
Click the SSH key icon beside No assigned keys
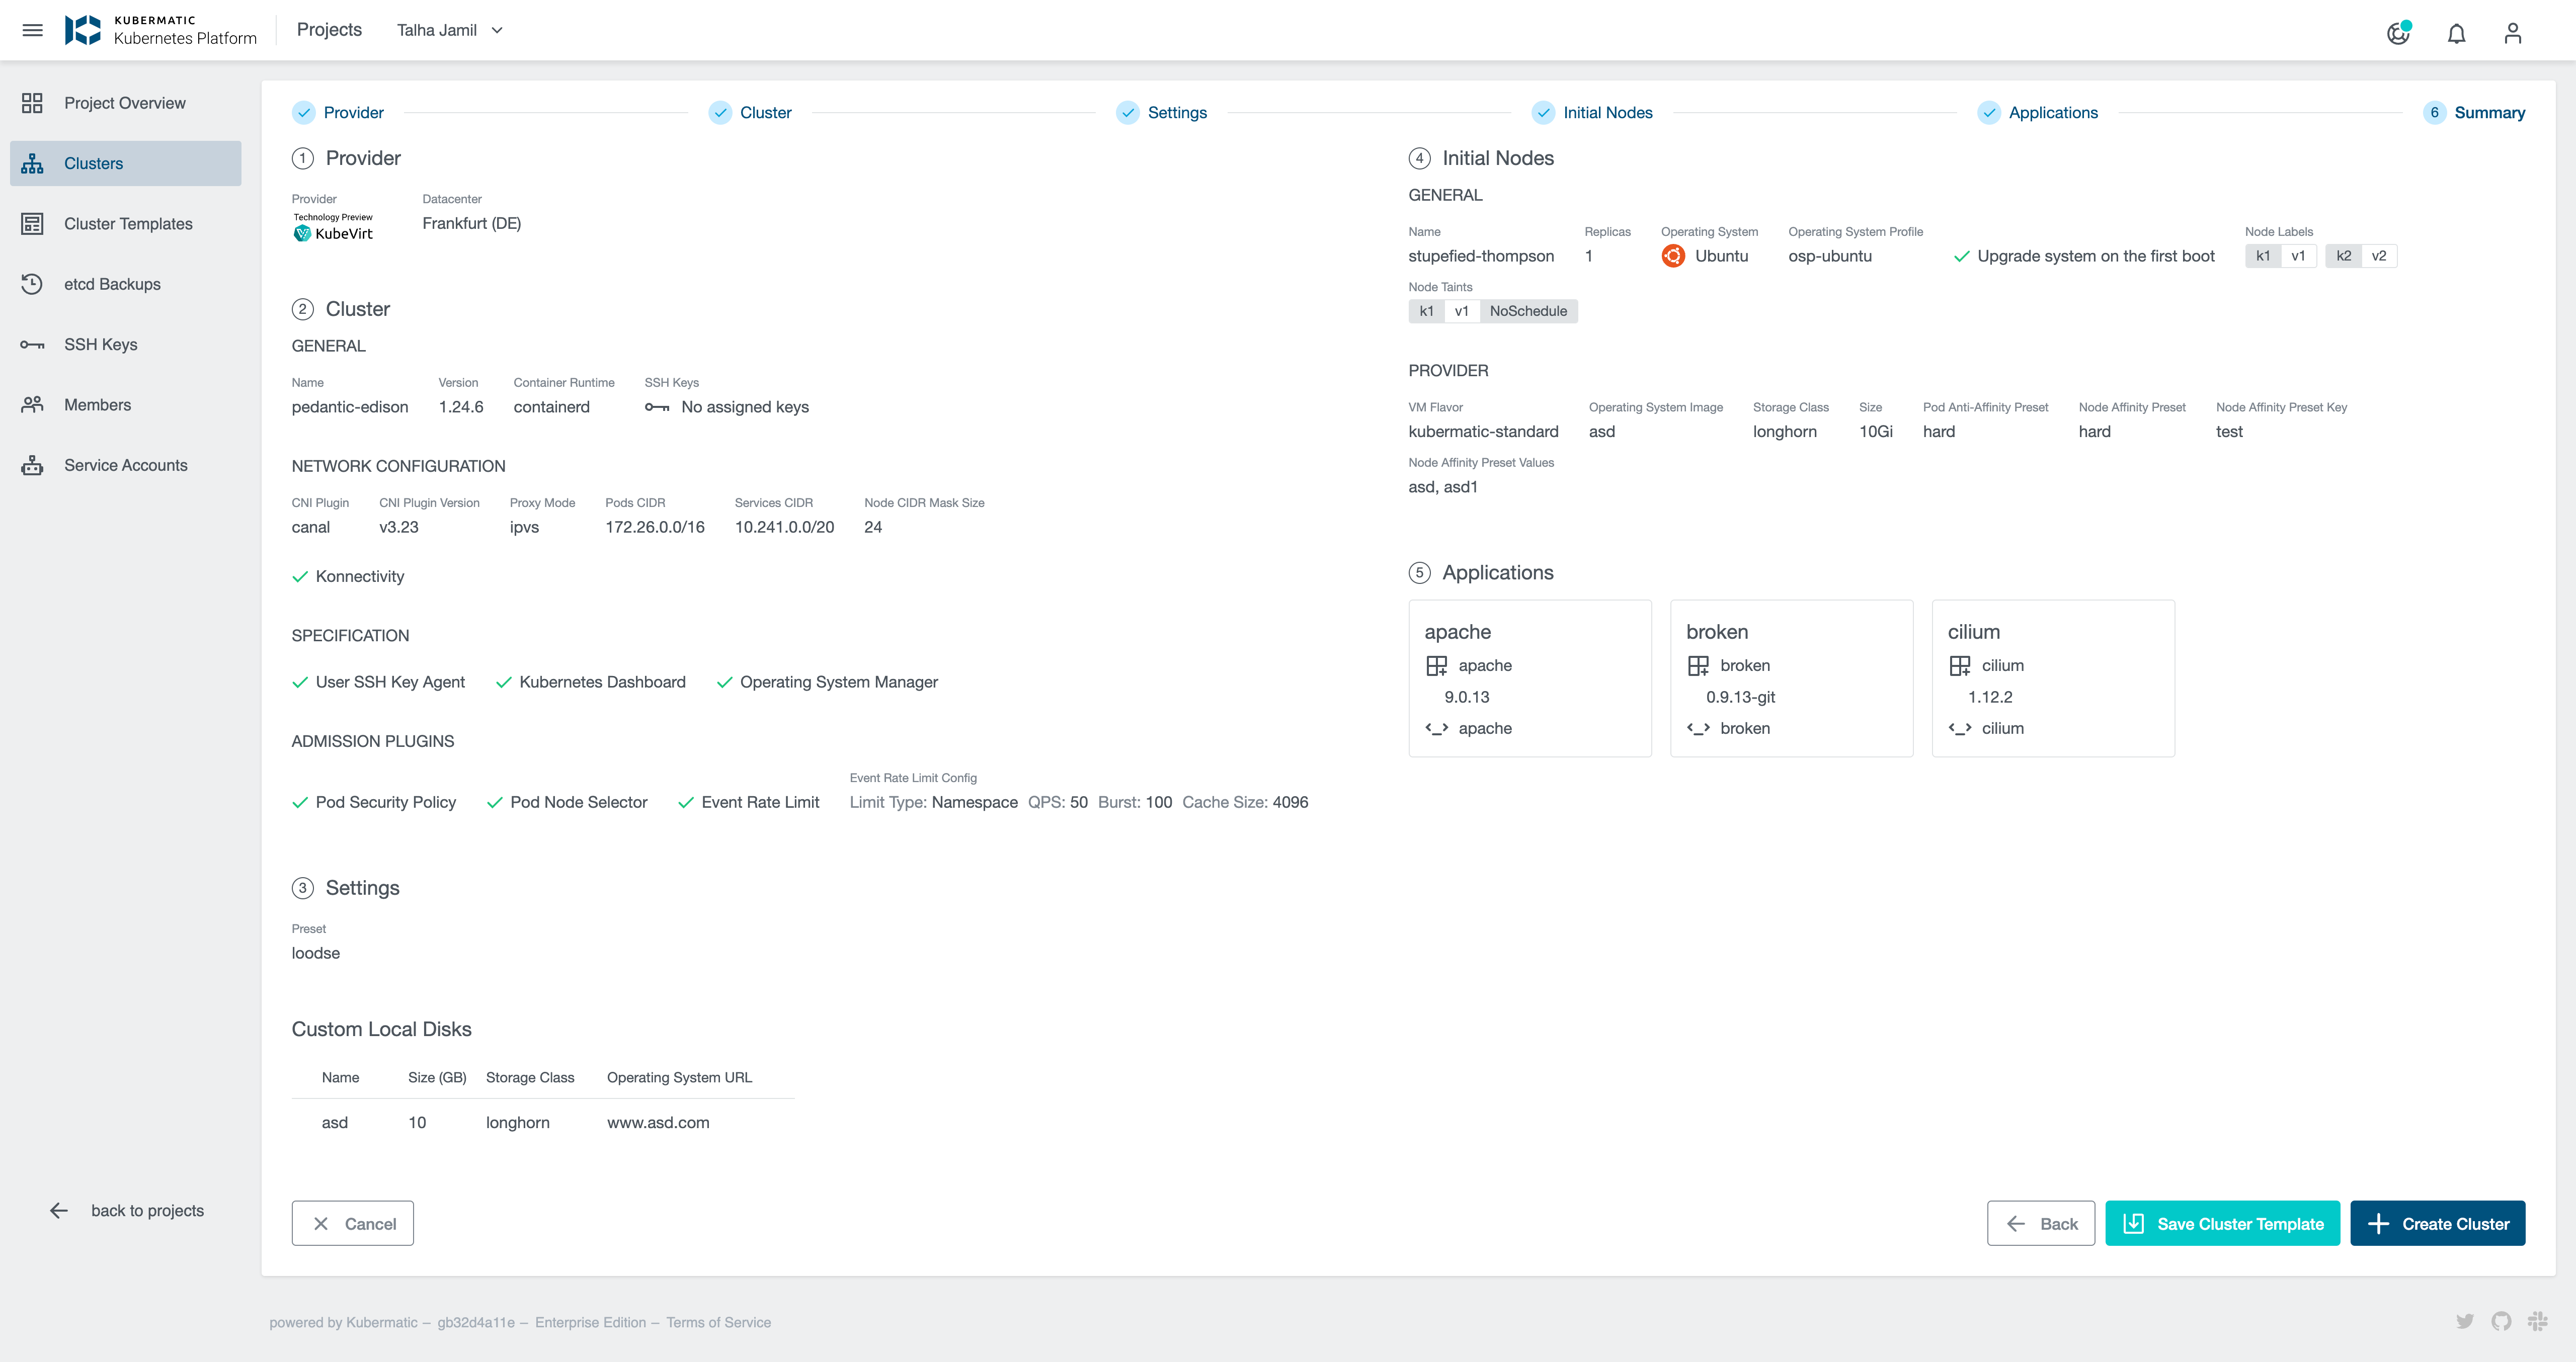(x=656, y=407)
